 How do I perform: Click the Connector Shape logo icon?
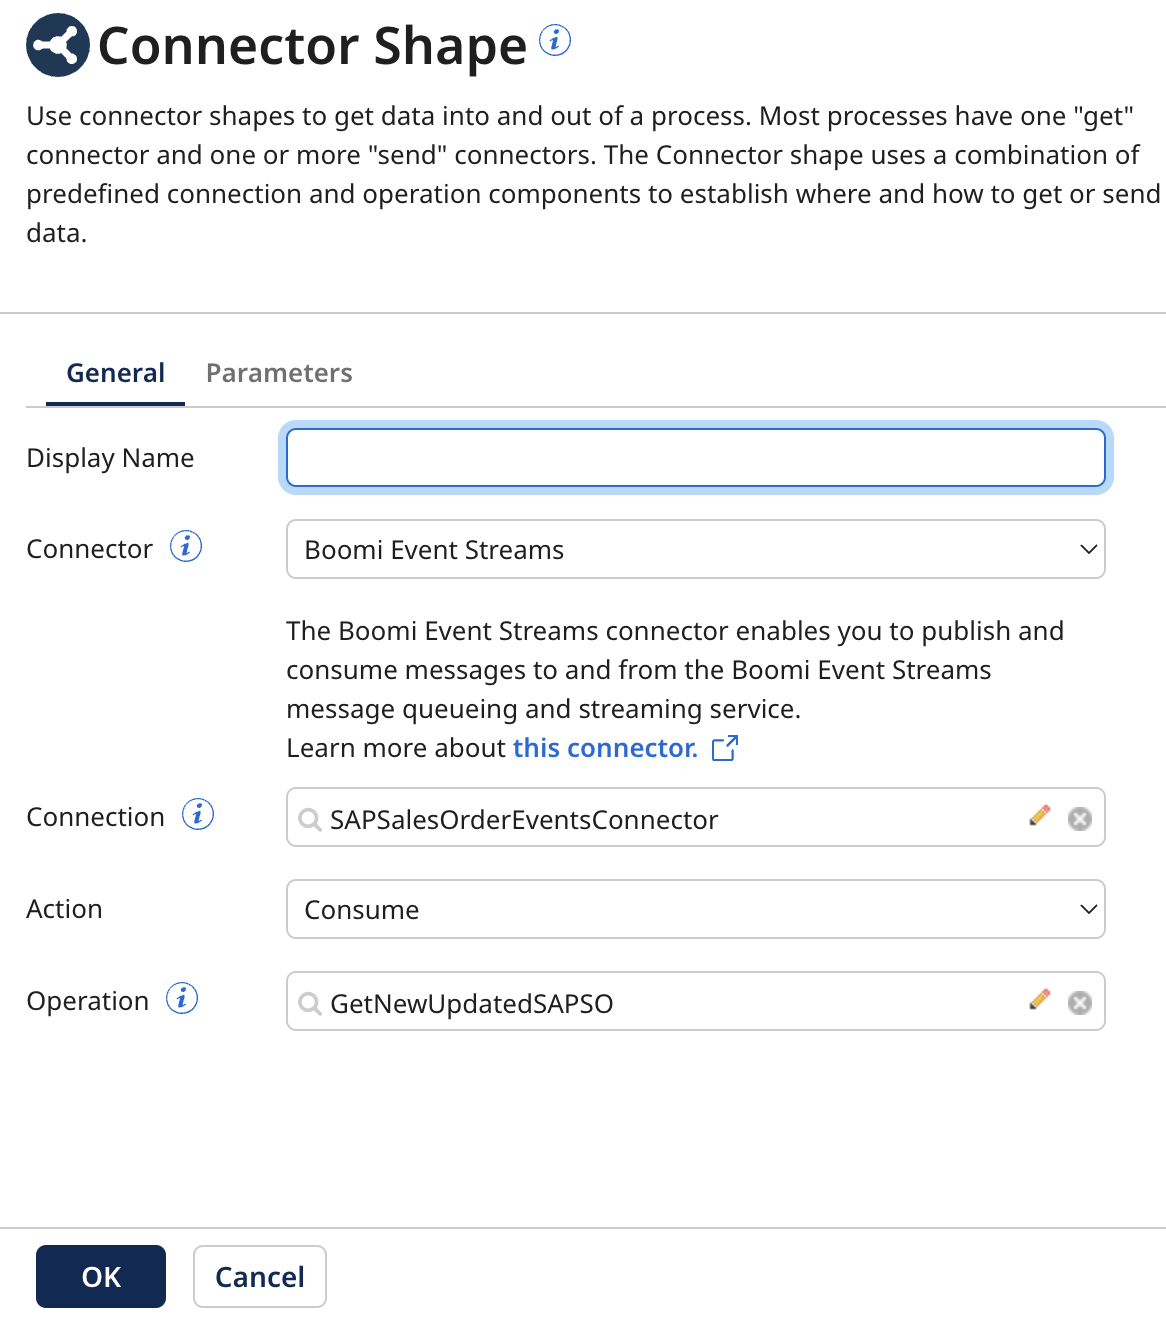click(x=55, y=44)
